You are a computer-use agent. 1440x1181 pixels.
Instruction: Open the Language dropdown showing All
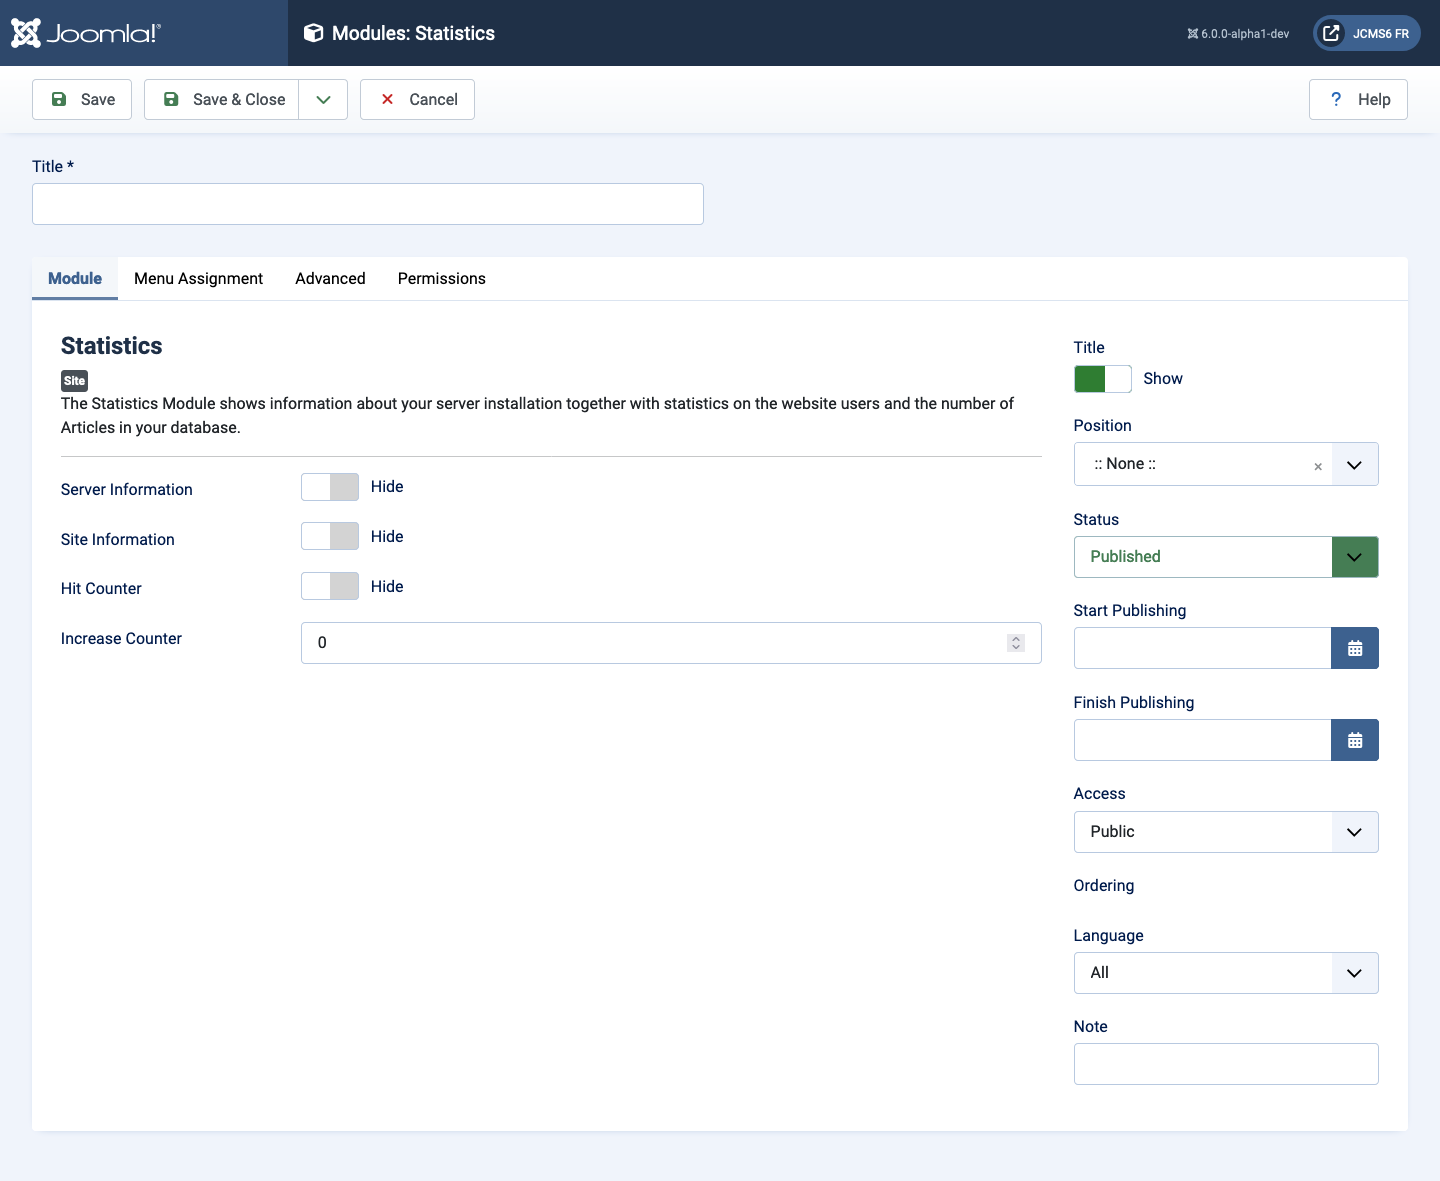tap(1226, 973)
